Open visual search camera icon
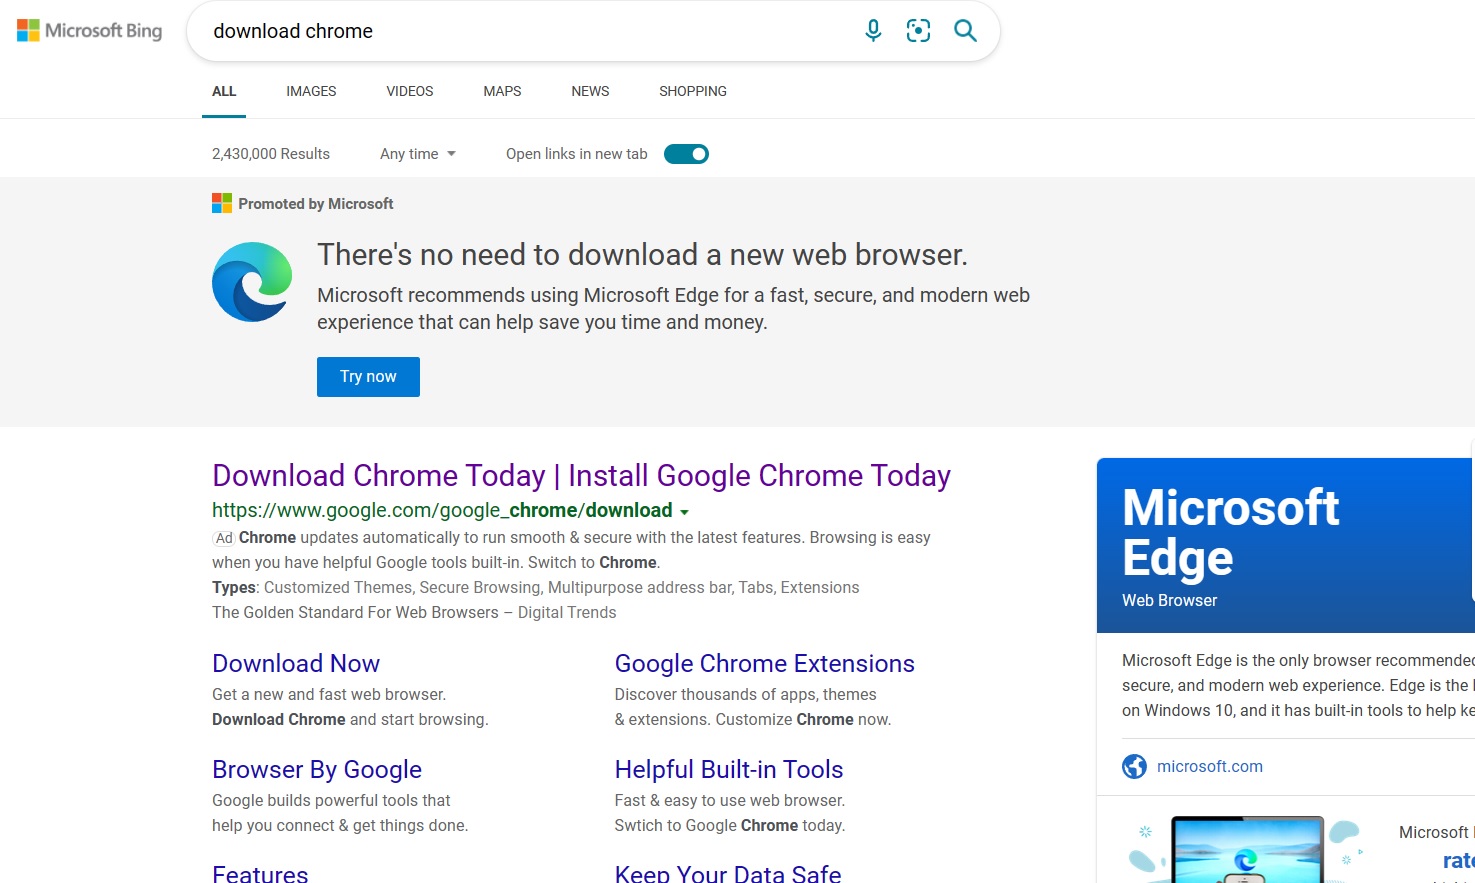 click(918, 31)
